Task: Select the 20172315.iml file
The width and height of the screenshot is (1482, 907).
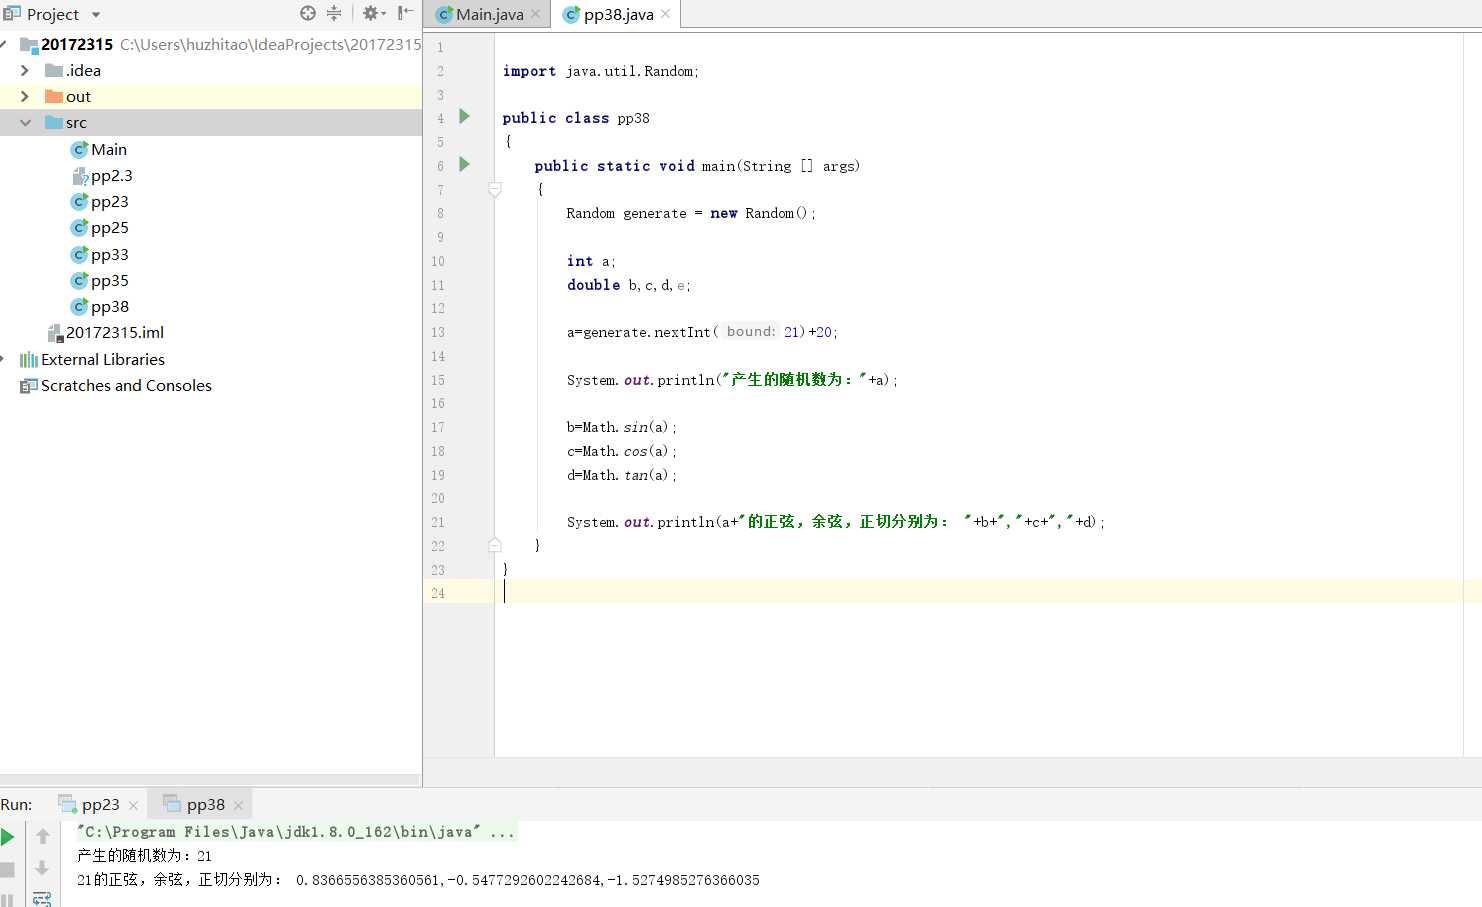Action: click(x=106, y=332)
